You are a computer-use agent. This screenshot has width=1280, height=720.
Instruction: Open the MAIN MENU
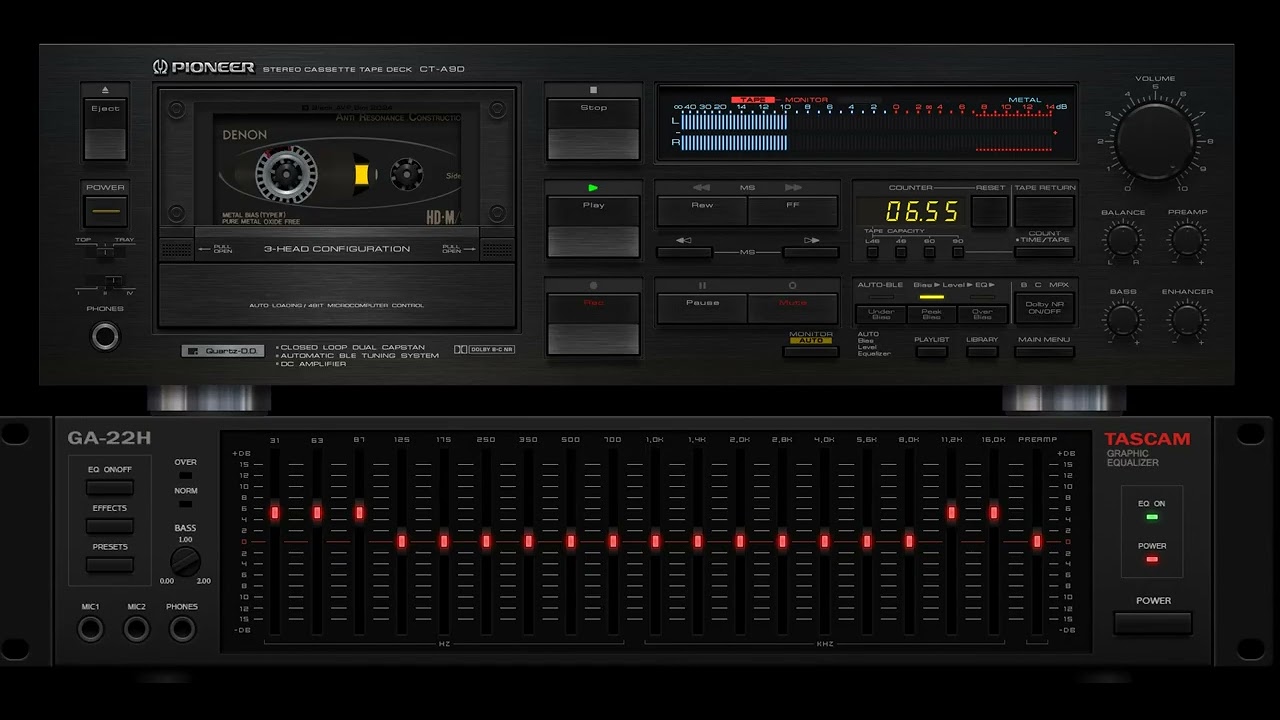pos(1045,351)
